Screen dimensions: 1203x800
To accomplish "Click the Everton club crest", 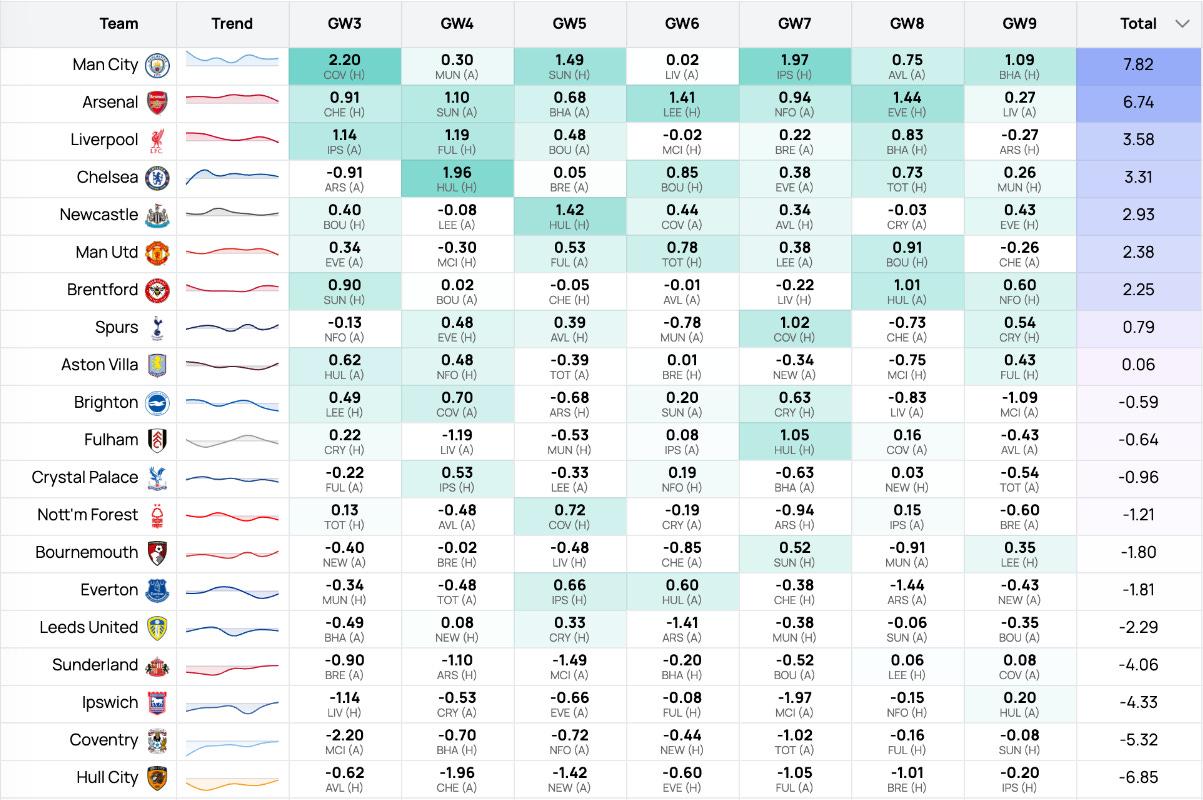I will pyautogui.click(x=157, y=591).
